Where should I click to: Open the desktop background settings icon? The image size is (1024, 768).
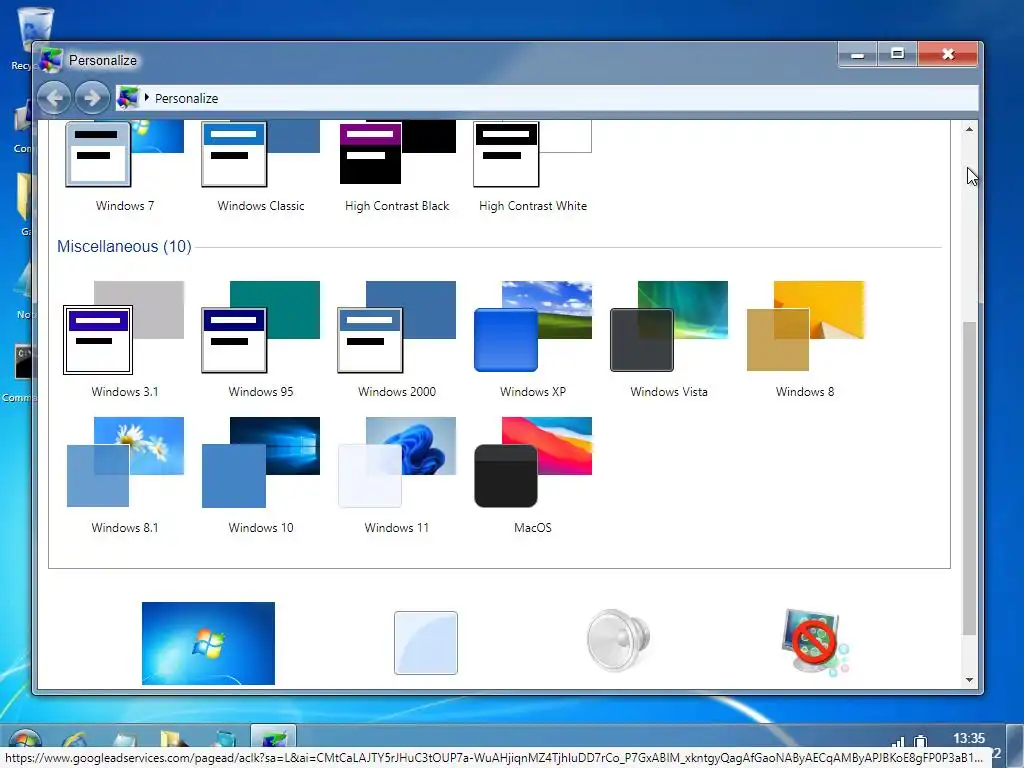point(208,643)
